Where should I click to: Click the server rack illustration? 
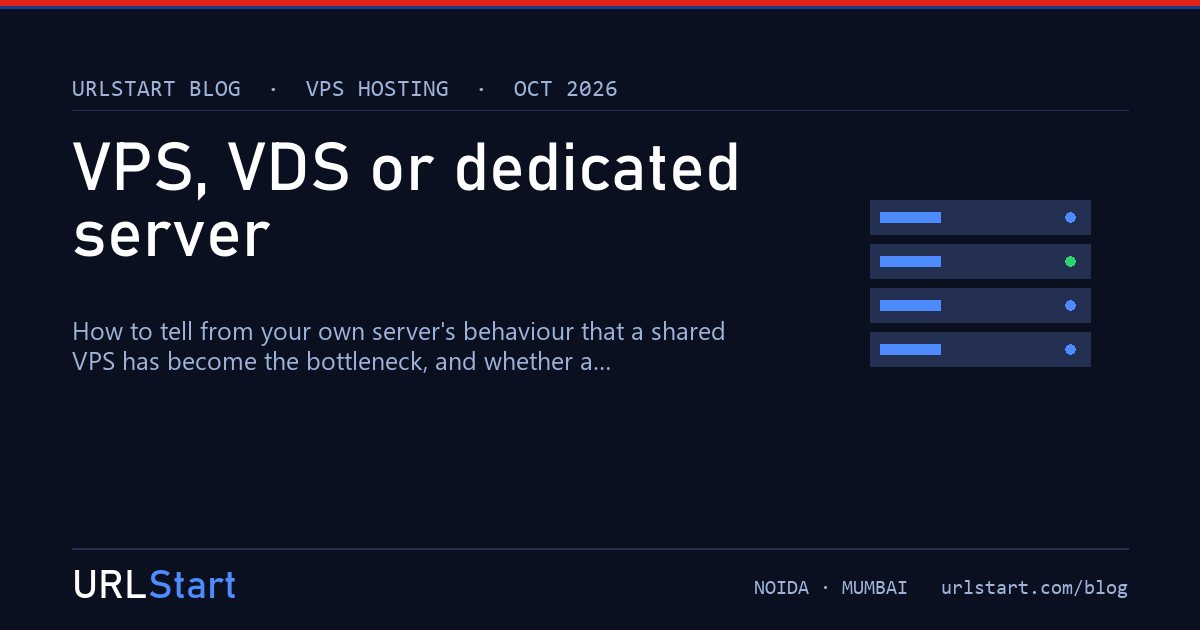tap(980, 283)
